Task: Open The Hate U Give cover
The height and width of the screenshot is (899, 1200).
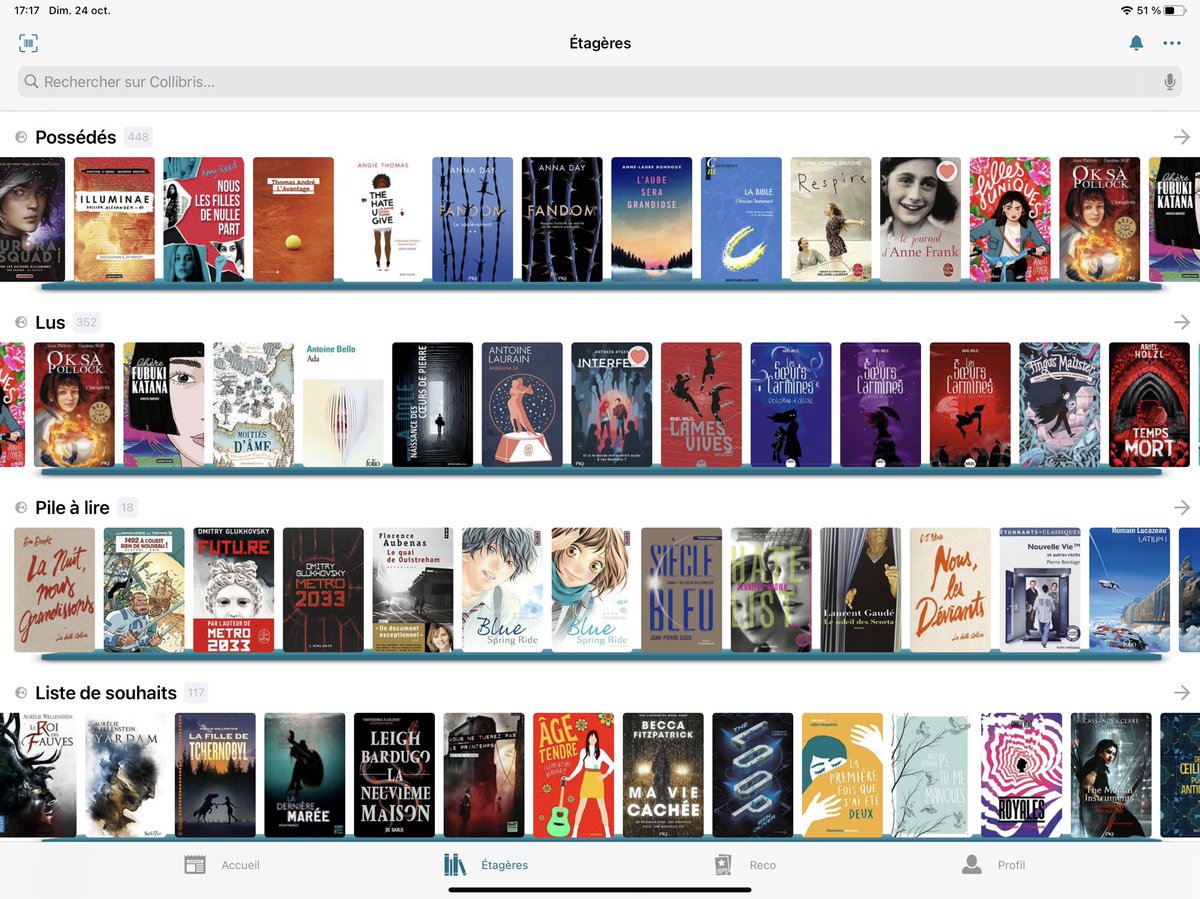Action: pyautogui.click(x=383, y=219)
